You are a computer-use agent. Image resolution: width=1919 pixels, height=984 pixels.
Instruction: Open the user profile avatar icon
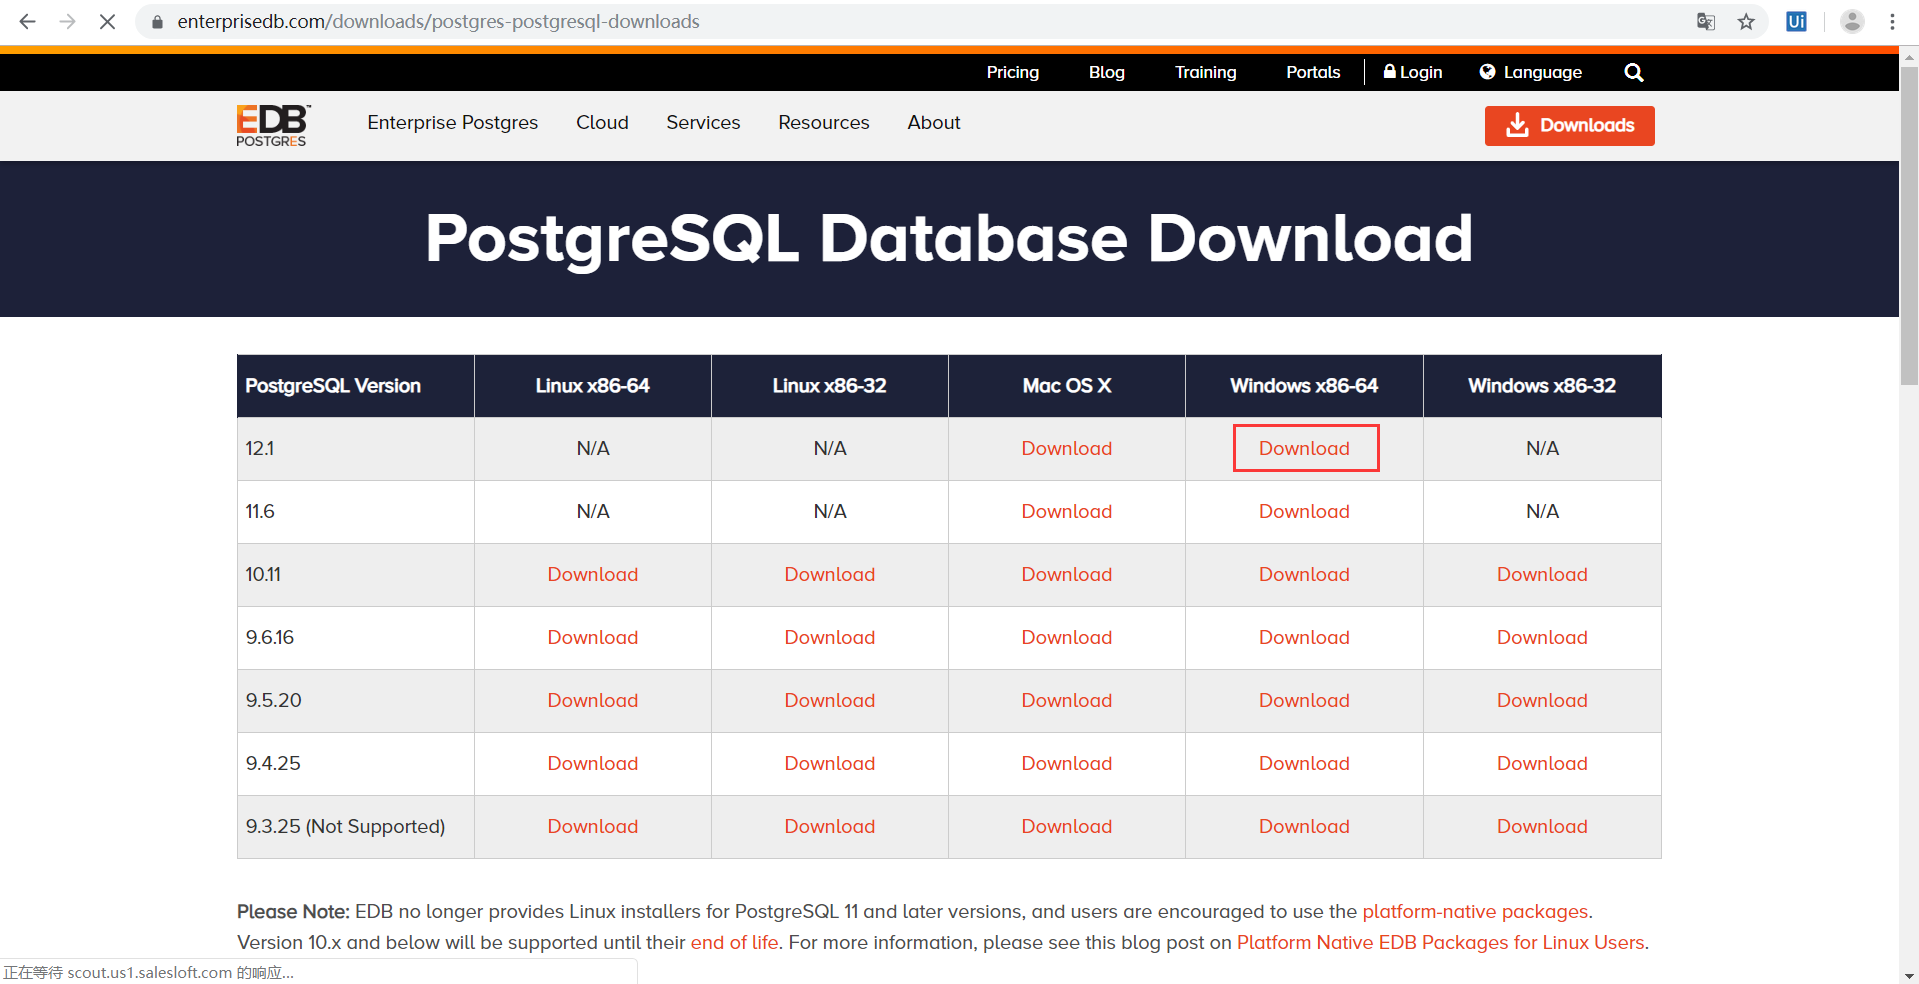[1852, 21]
